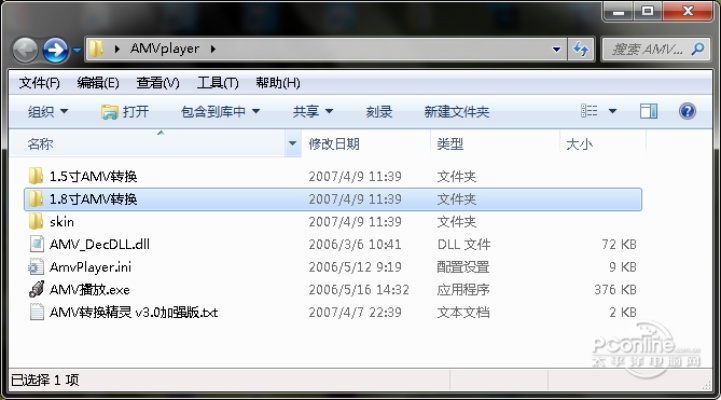Open the 组织 dropdown menu
The width and height of the screenshot is (721, 400).
pyautogui.click(x=48, y=112)
